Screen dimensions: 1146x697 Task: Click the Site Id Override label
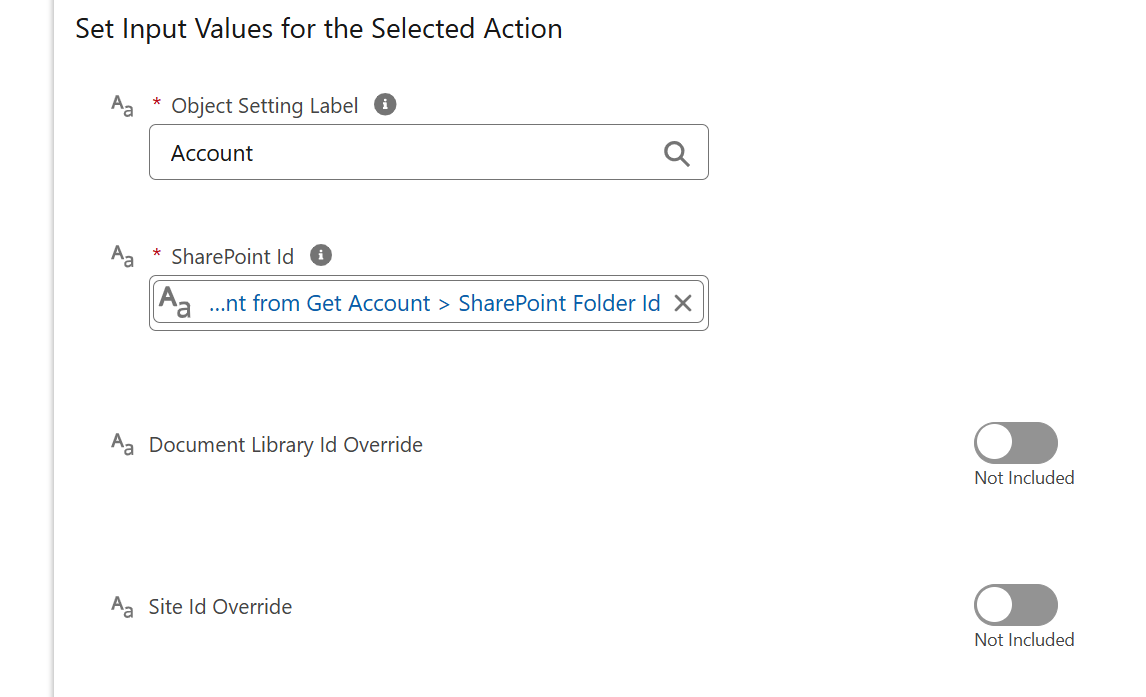(220, 606)
